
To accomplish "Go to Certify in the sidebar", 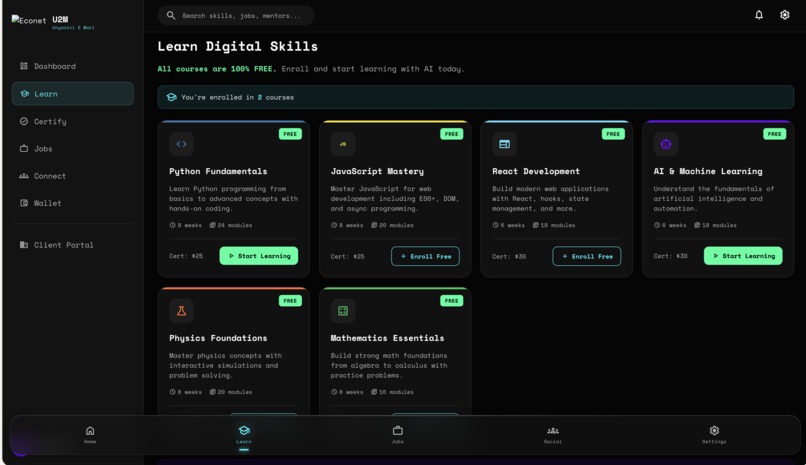I will coord(72,121).
